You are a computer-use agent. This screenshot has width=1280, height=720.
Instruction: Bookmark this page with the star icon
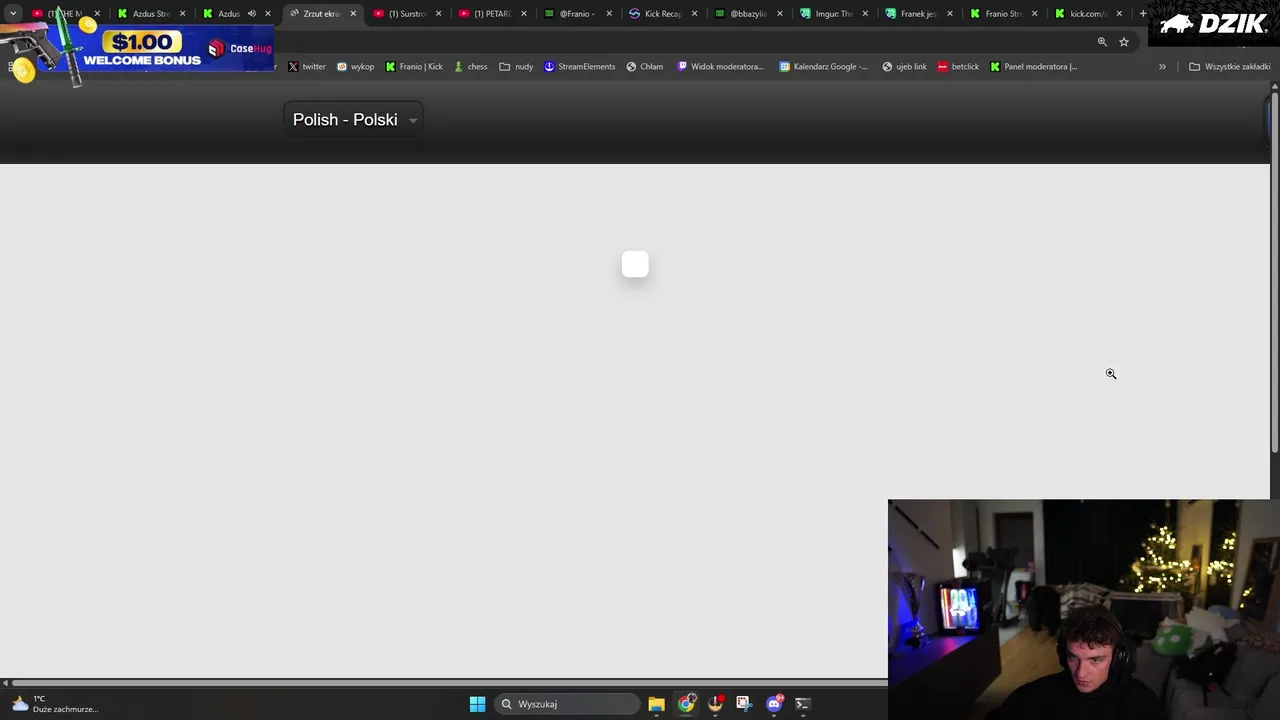[x=1124, y=42]
